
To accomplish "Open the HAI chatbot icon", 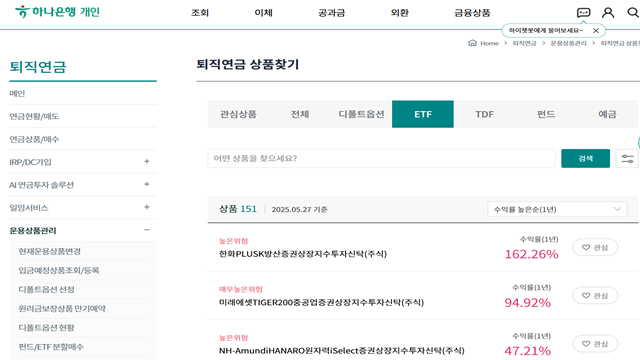I will 583,13.
